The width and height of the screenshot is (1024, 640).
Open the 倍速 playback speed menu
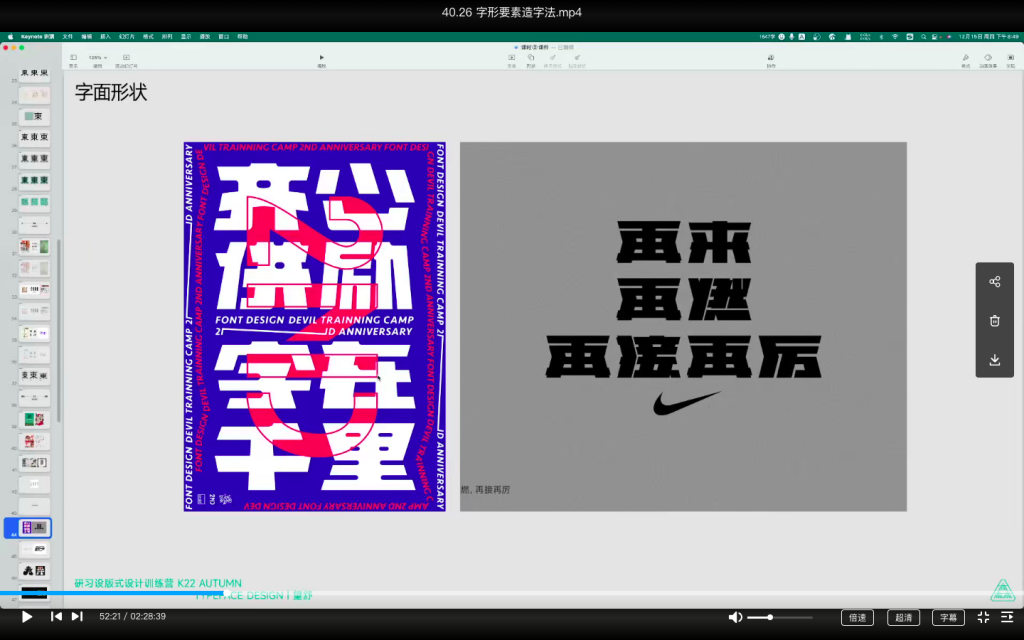(x=857, y=618)
